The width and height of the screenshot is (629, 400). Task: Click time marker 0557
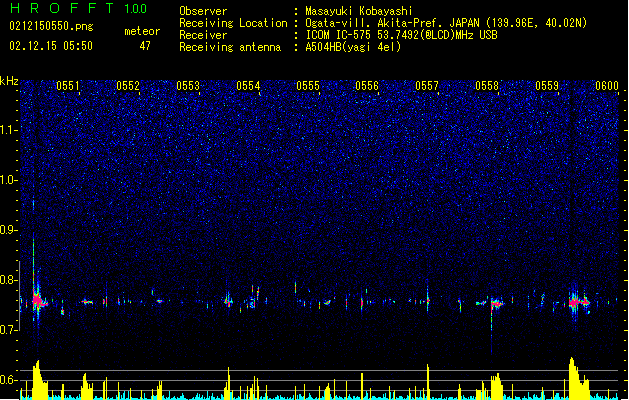click(x=427, y=86)
